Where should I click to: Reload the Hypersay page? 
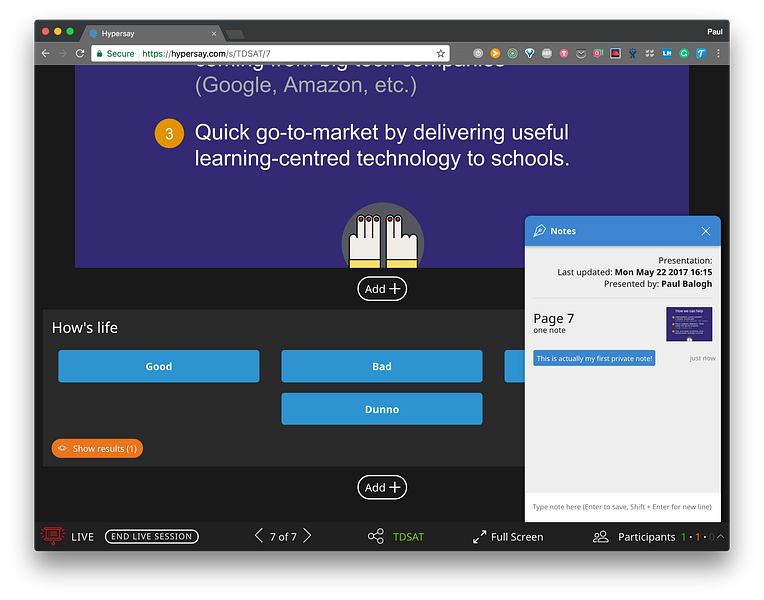coord(80,54)
